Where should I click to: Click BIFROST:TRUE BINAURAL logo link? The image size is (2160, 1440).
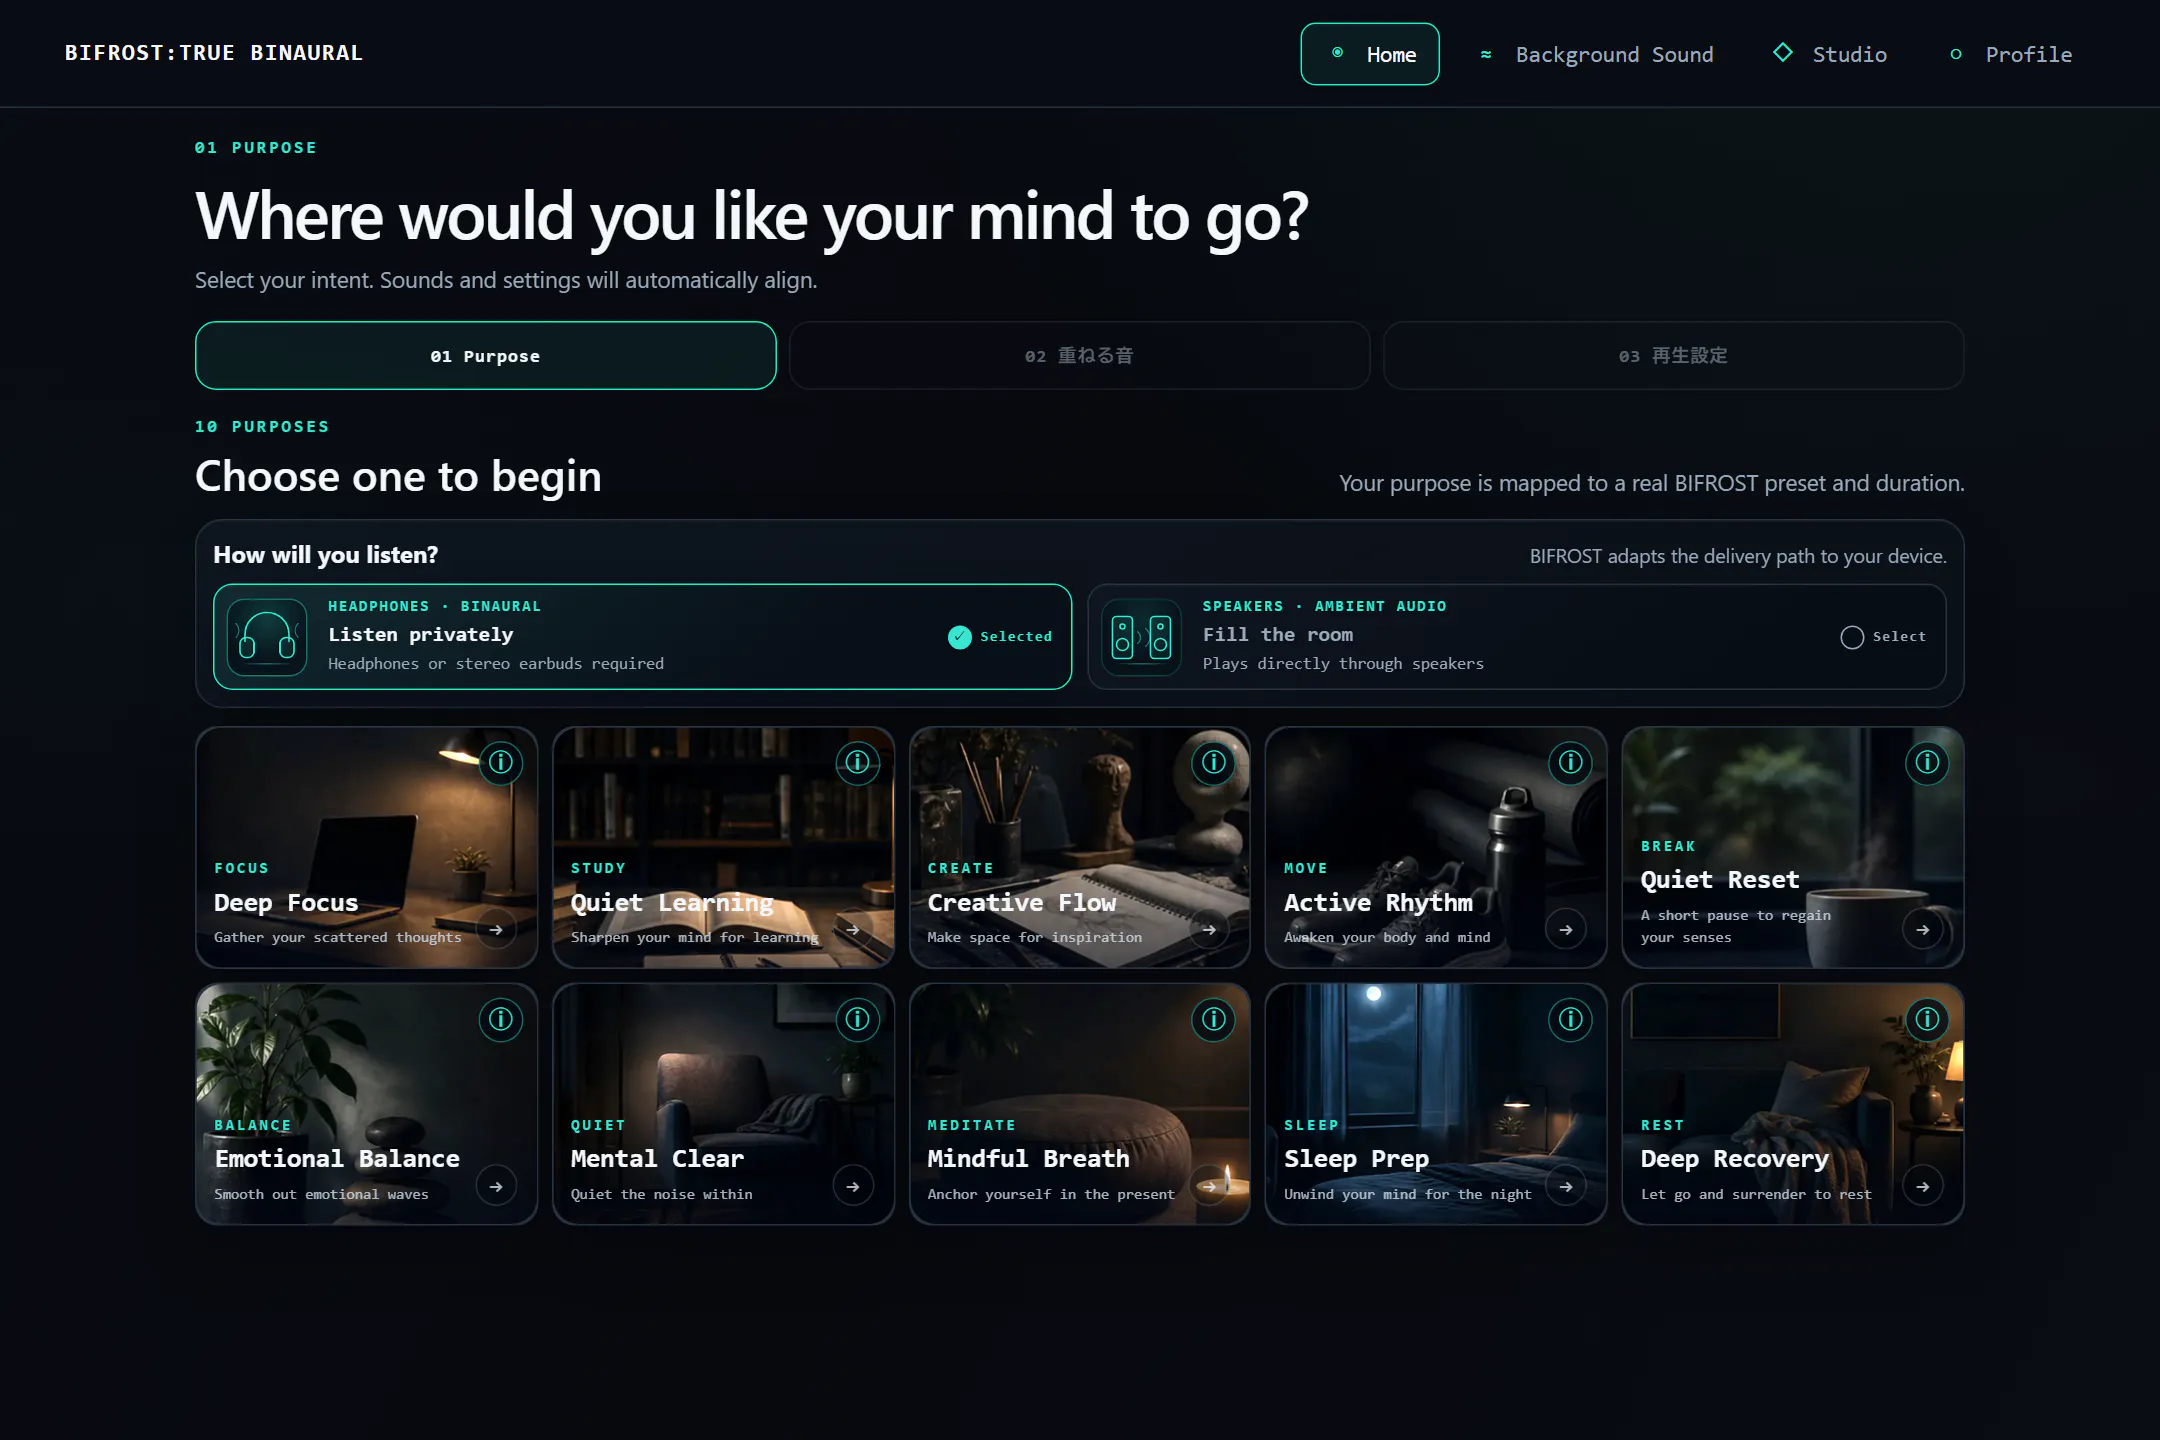[x=214, y=53]
